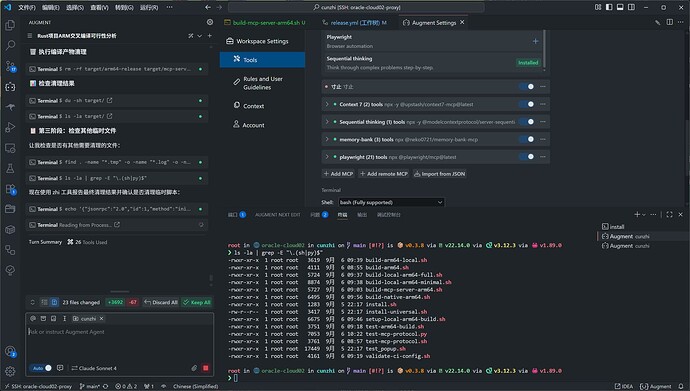Viewport: 690px width, 391px height.
Task: Select the AUGMENT NEXT EDIT panel tab
Action: (x=278, y=215)
